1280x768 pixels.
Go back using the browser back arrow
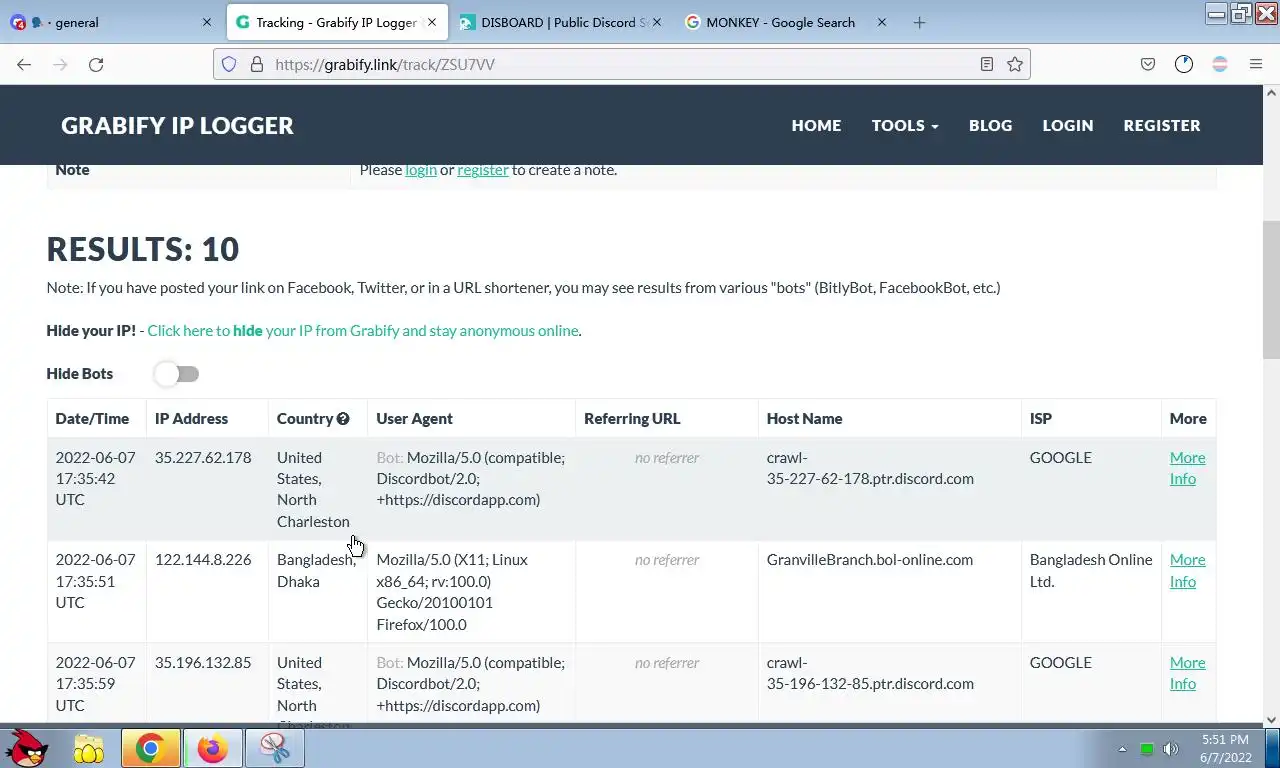click(x=24, y=64)
